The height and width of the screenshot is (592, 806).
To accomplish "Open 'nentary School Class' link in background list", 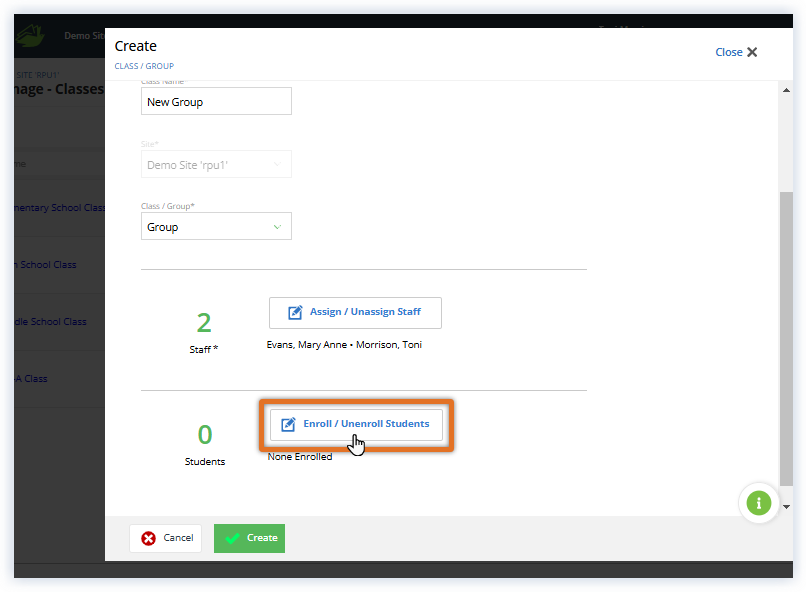I will click(x=60, y=208).
